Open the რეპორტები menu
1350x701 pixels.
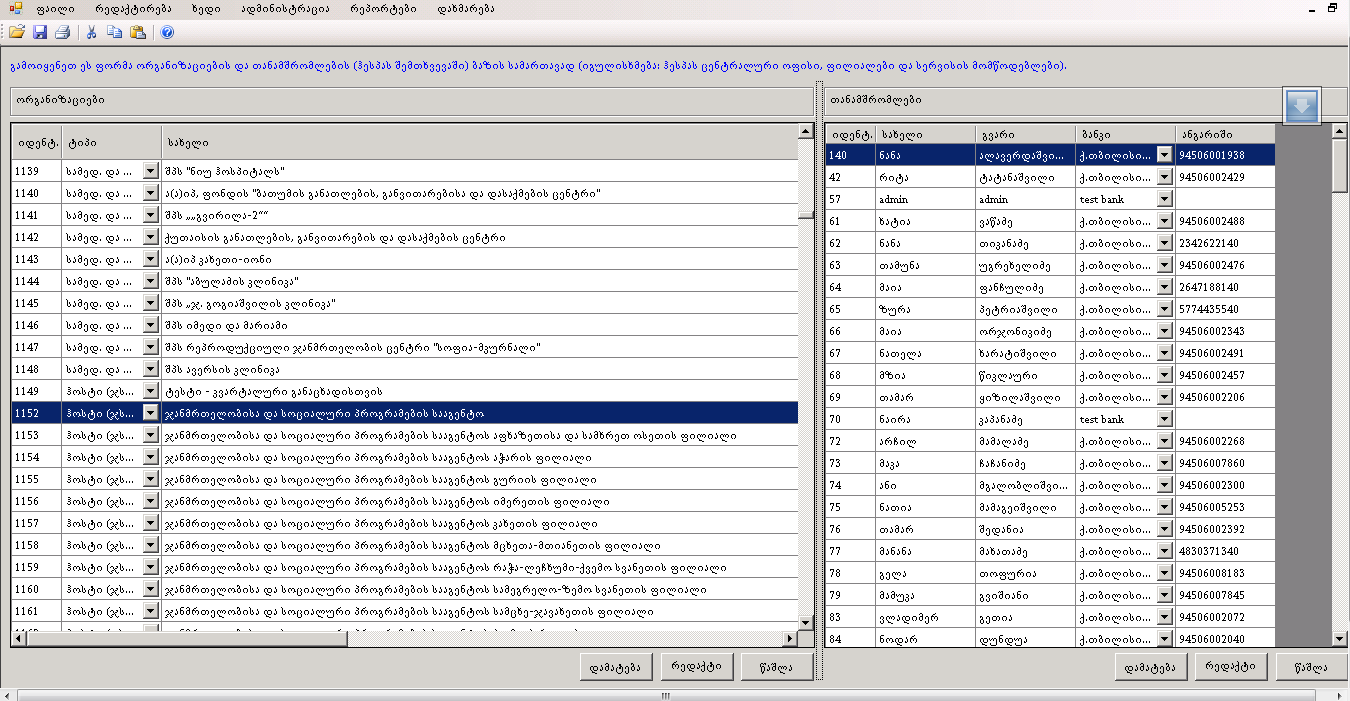[x=383, y=8]
